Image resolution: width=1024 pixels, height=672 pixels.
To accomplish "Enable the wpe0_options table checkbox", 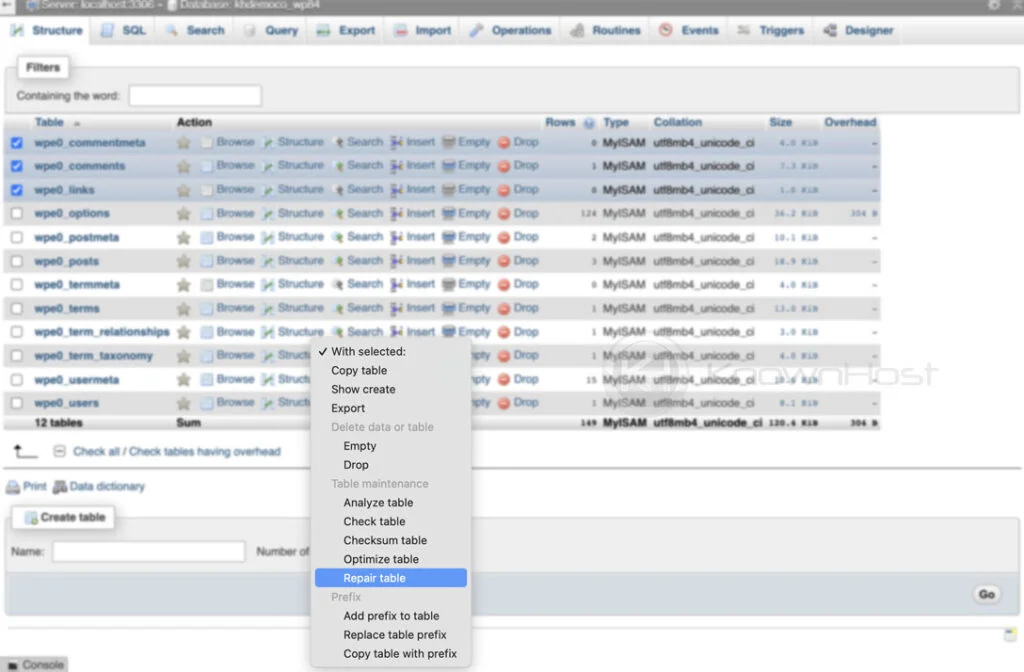I will click(x=16, y=214).
